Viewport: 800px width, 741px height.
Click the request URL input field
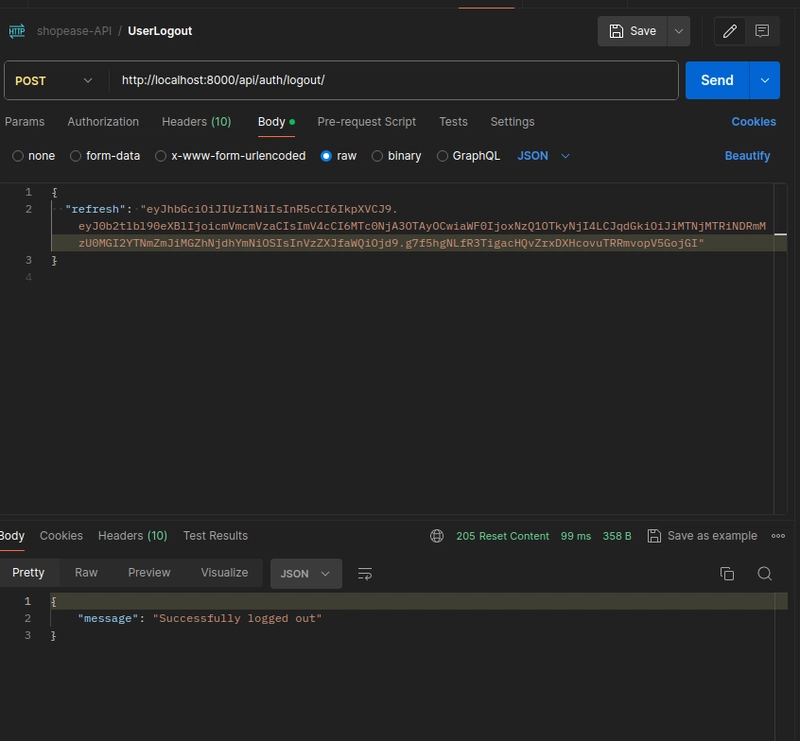click(393, 81)
